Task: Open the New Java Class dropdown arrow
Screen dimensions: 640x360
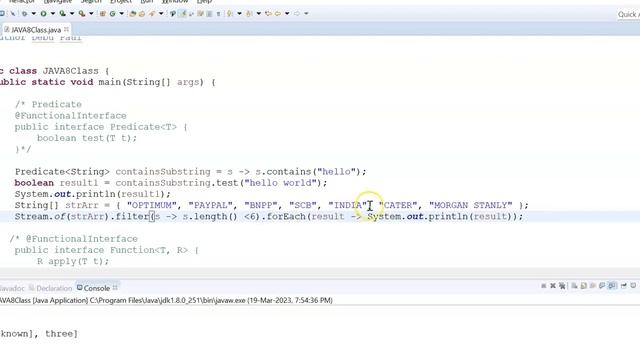Action: coord(121,13)
